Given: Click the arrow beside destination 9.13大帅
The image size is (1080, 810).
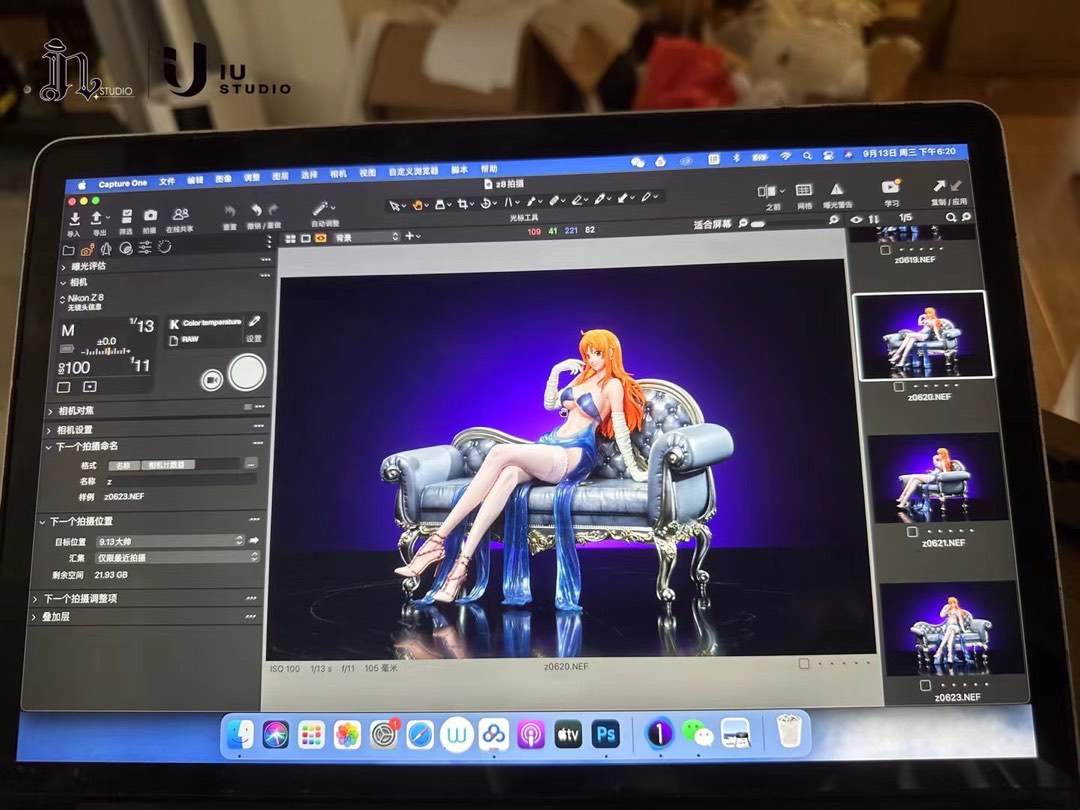Looking at the screenshot, I should click(x=253, y=540).
